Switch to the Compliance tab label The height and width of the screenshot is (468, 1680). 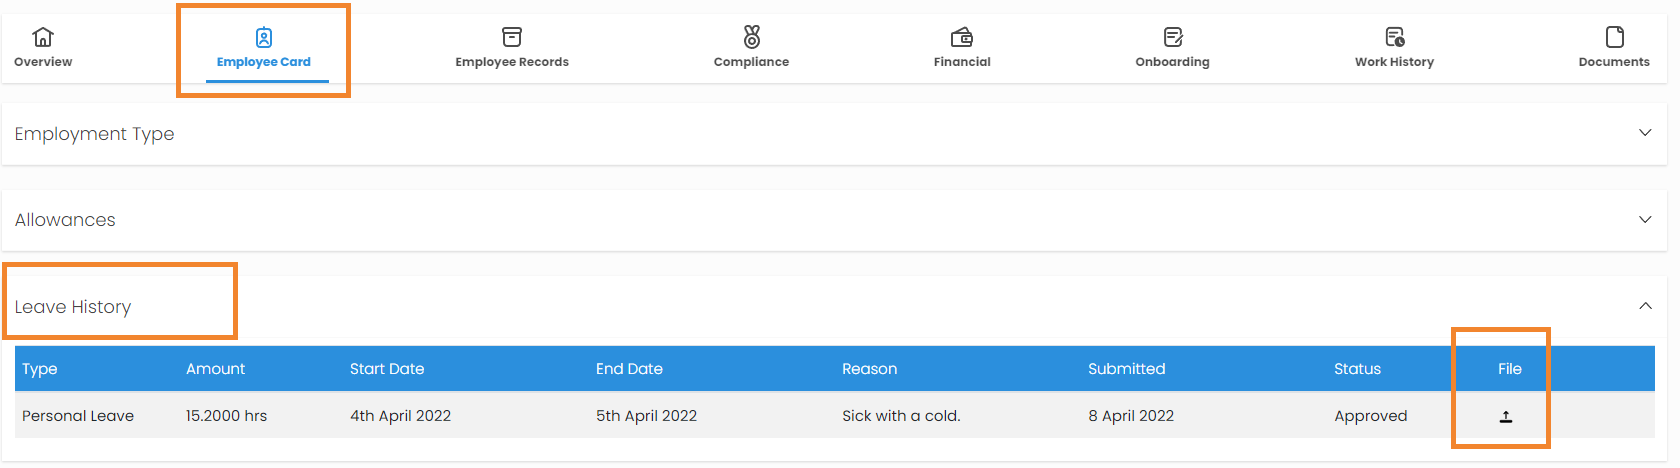(751, 62)
